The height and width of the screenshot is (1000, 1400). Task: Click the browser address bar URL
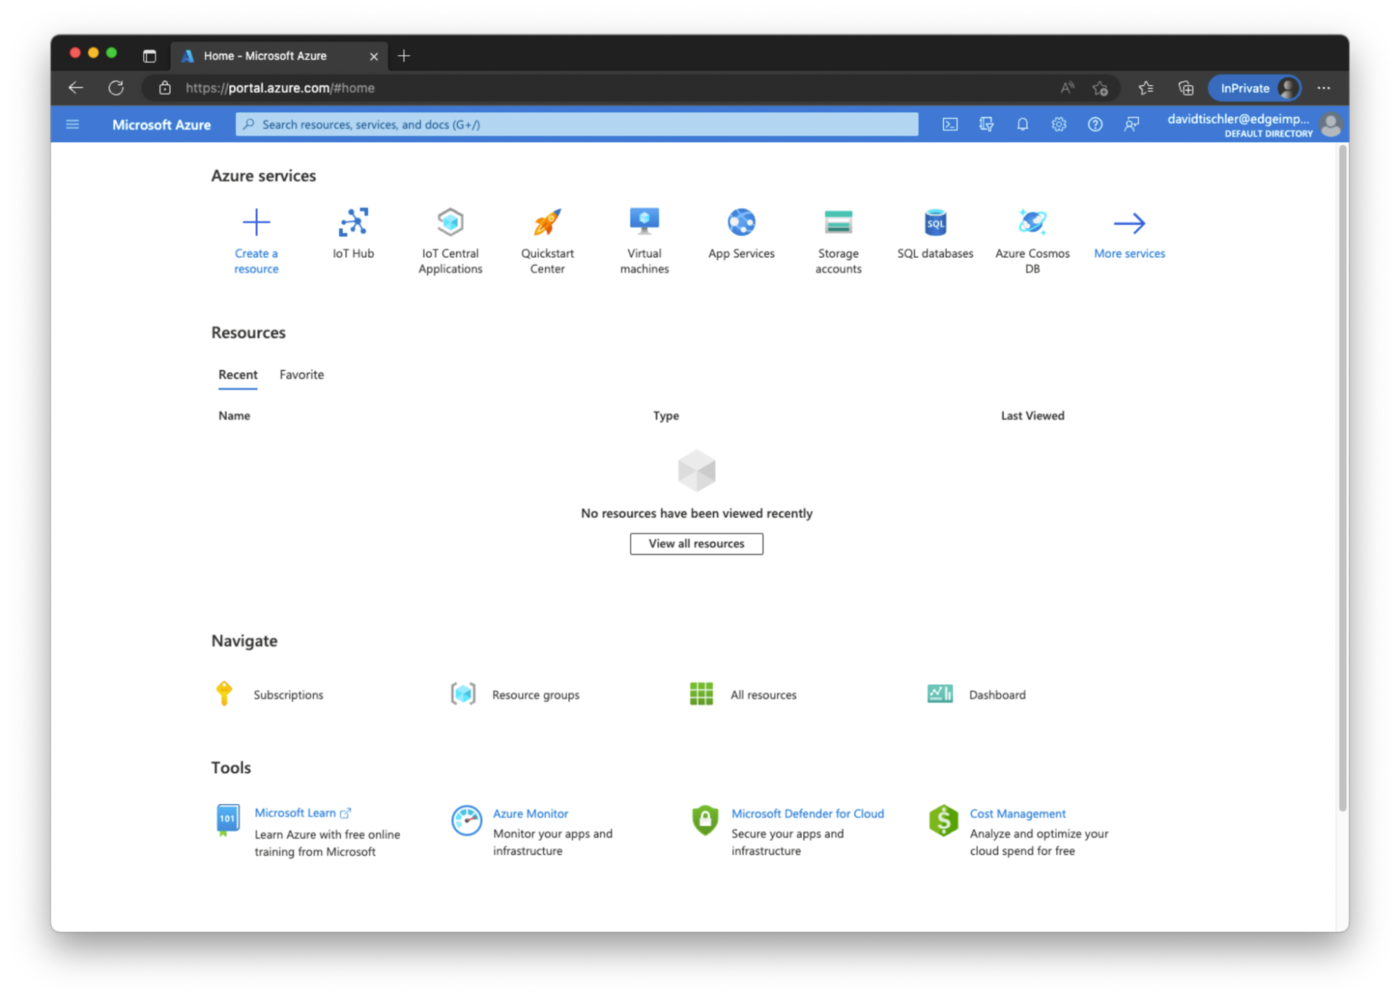pos(280,88)
